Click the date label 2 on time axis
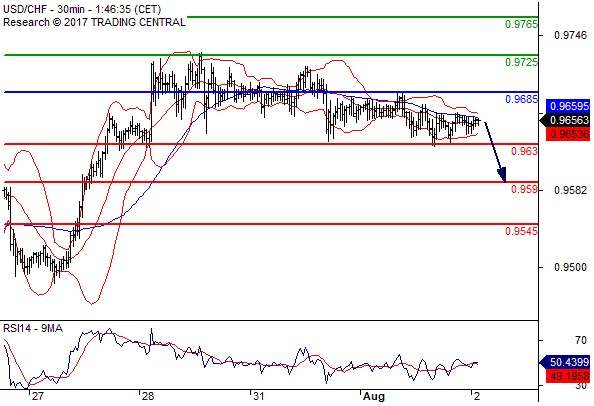The height and width of the screenshot is (406, 594). [x=477, y=397]
